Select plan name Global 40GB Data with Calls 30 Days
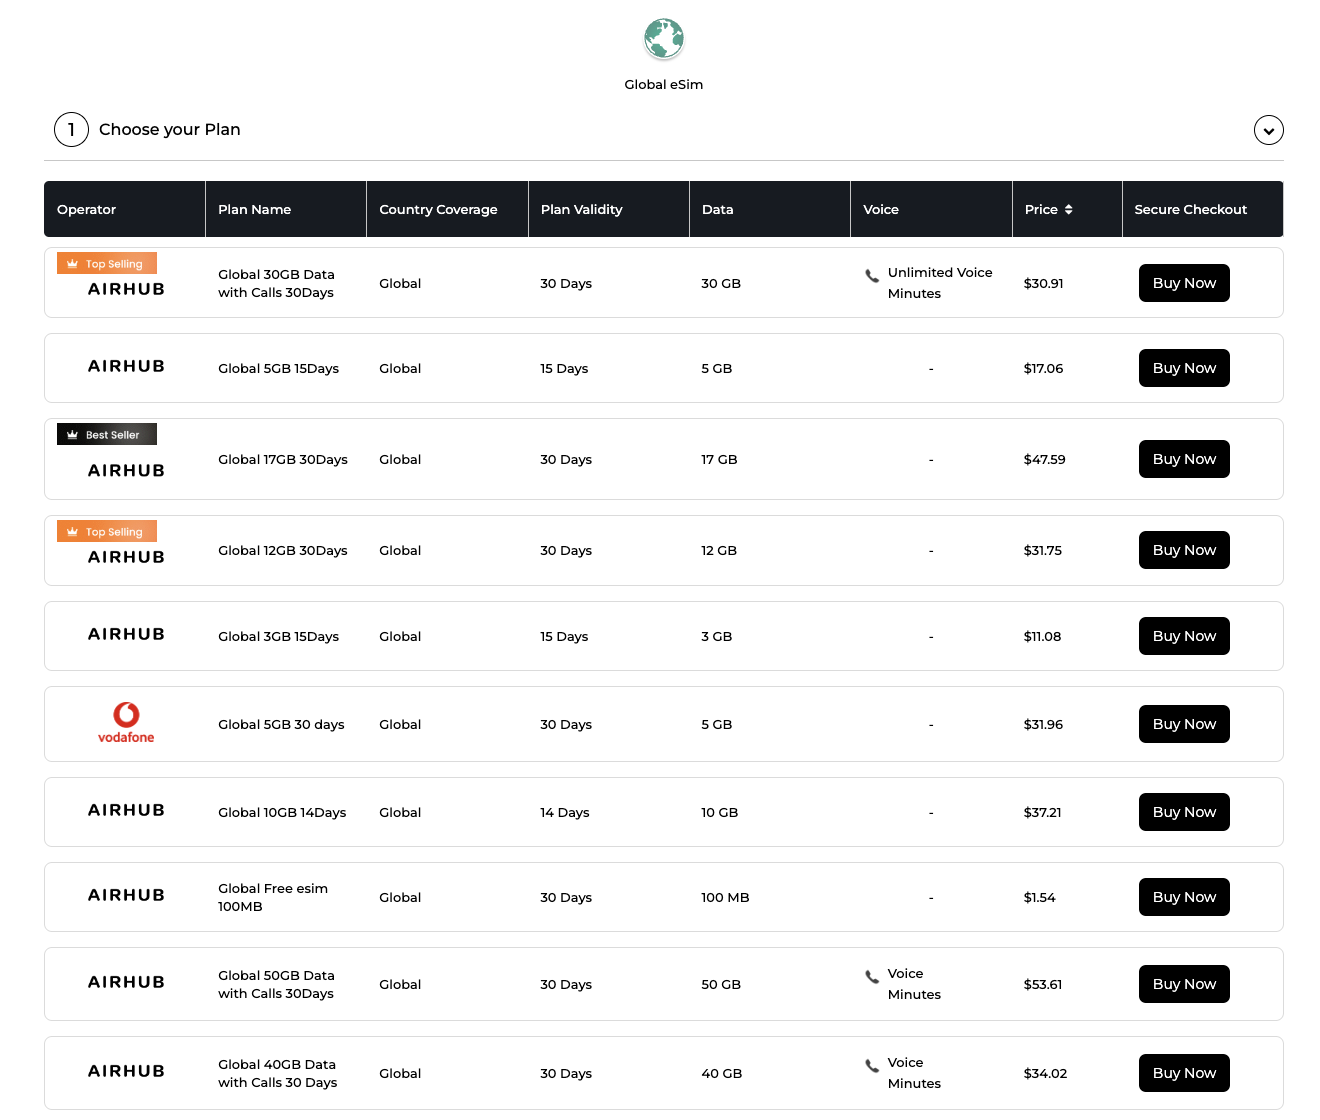The image size is (1320, 1120). 278,1073
